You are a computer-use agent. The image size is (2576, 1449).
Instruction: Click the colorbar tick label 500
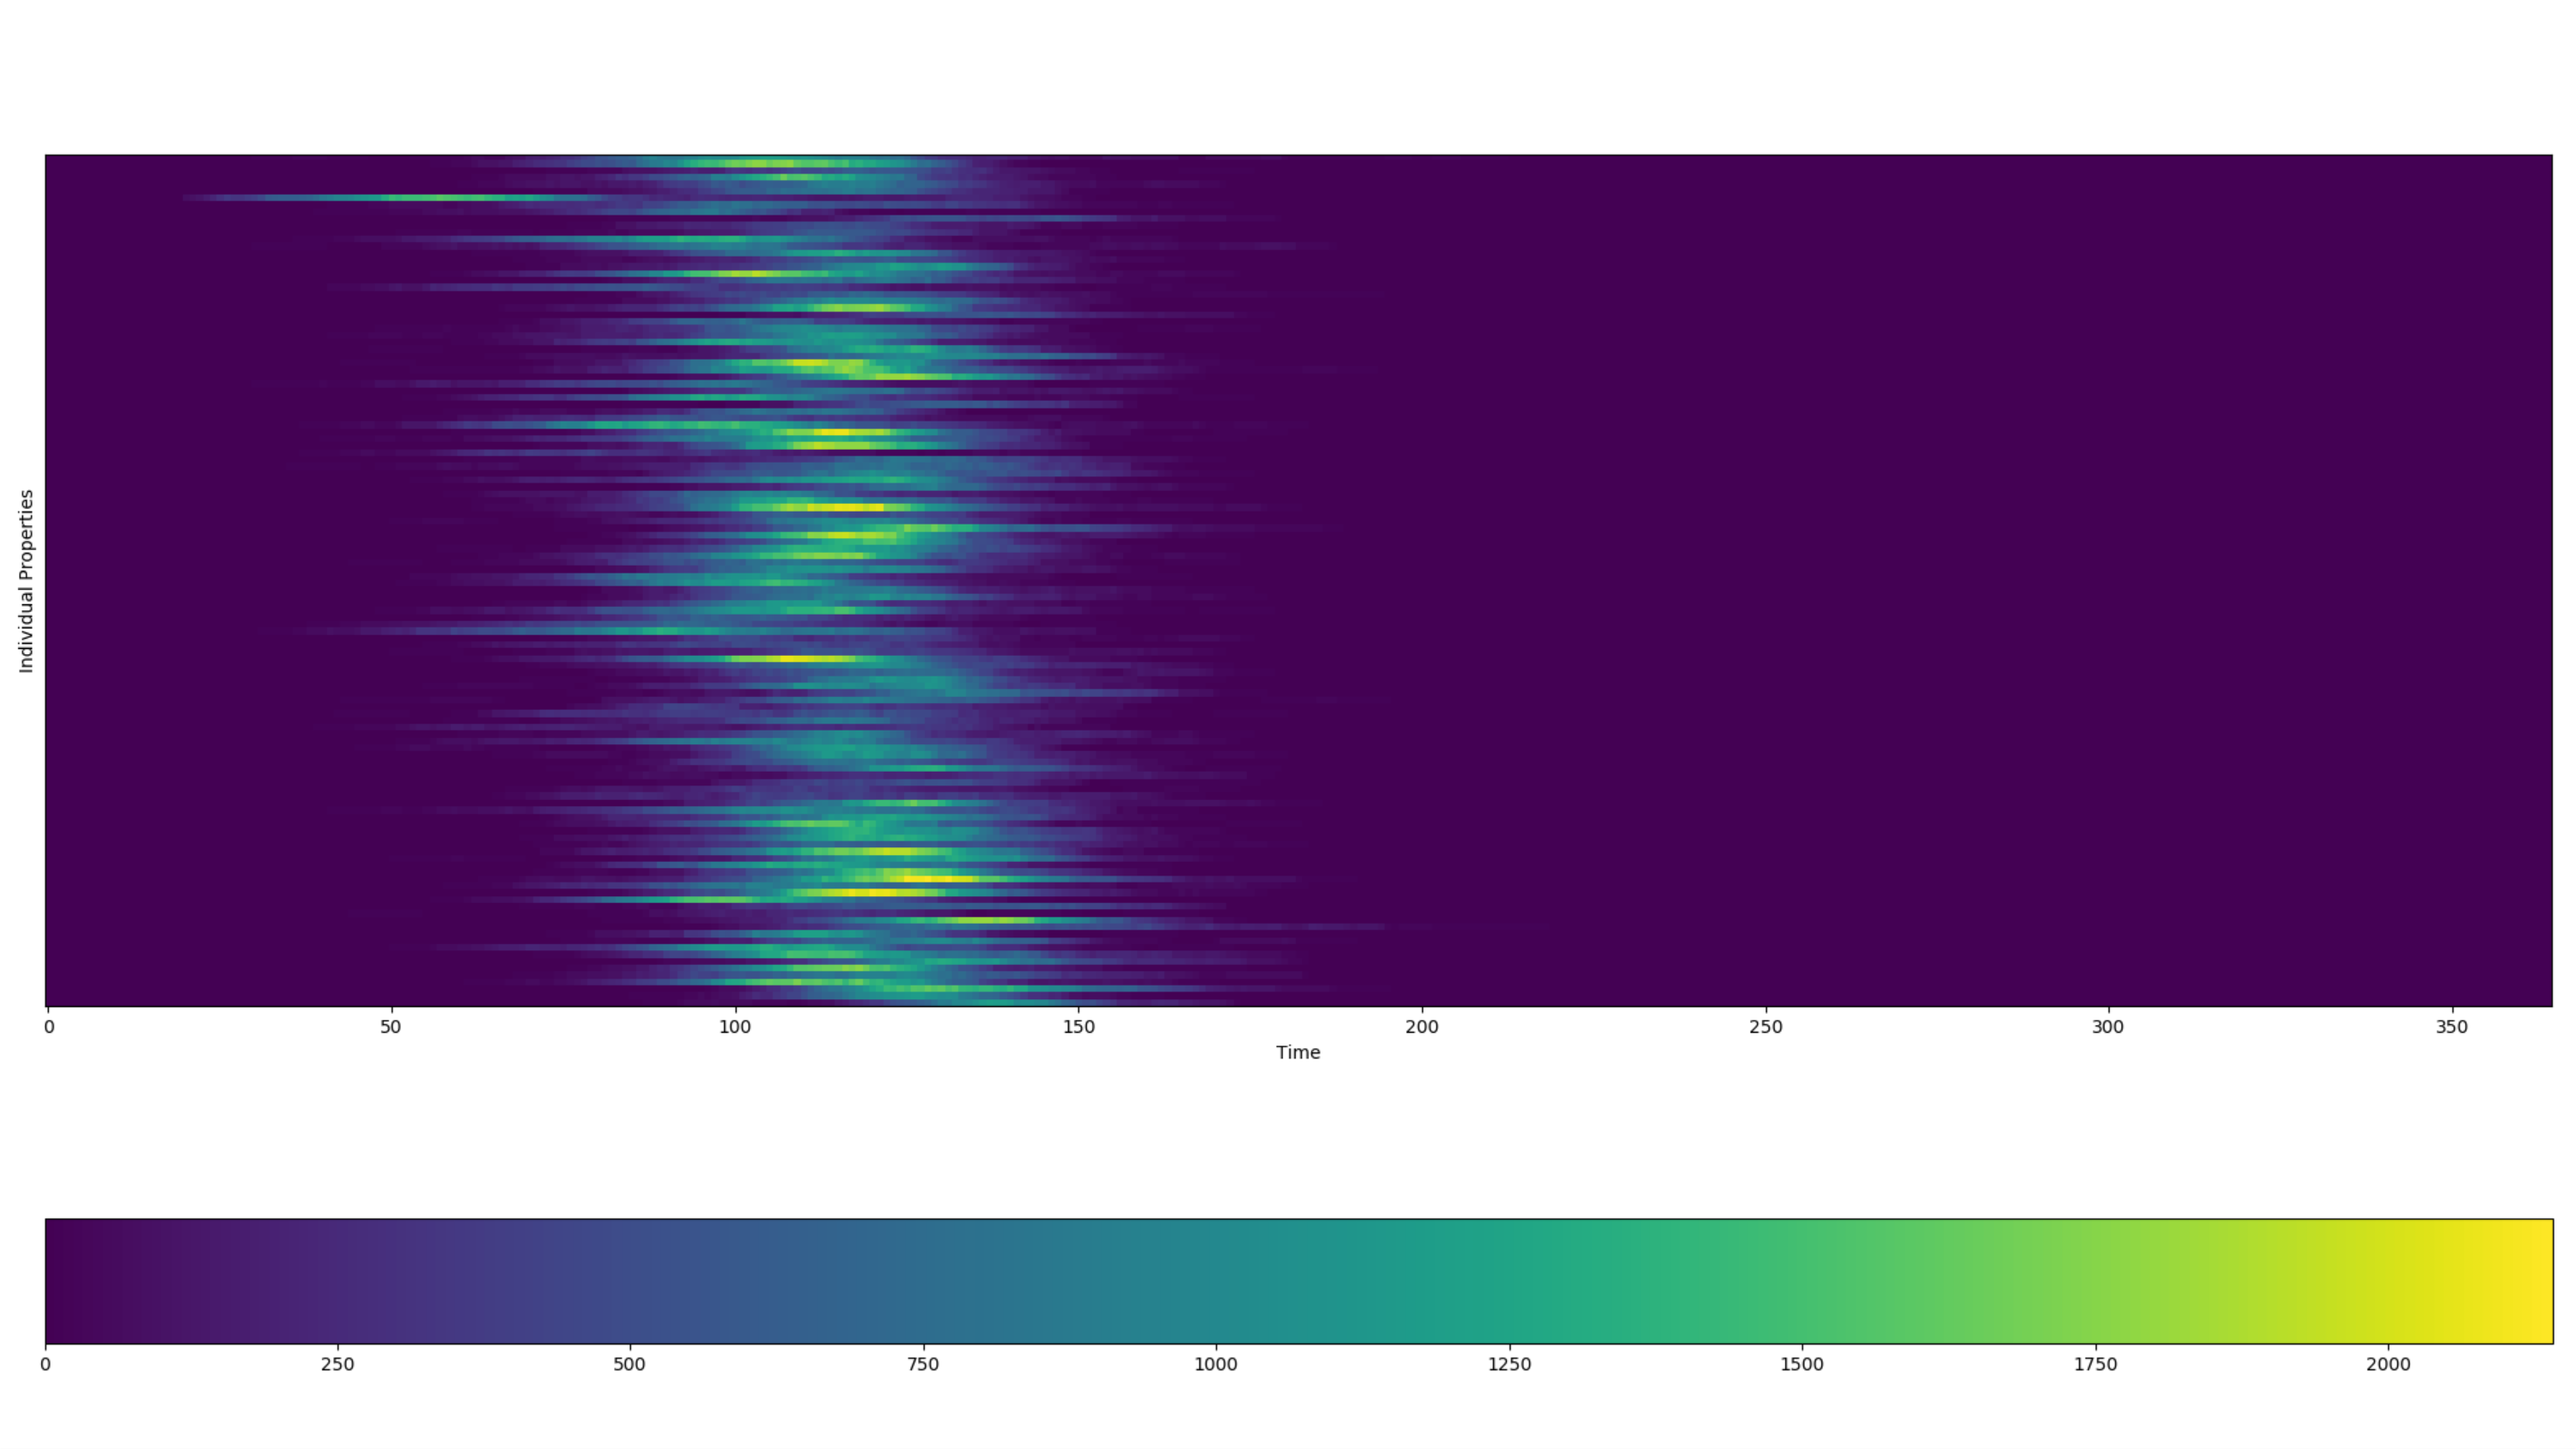coord(629,1364)
